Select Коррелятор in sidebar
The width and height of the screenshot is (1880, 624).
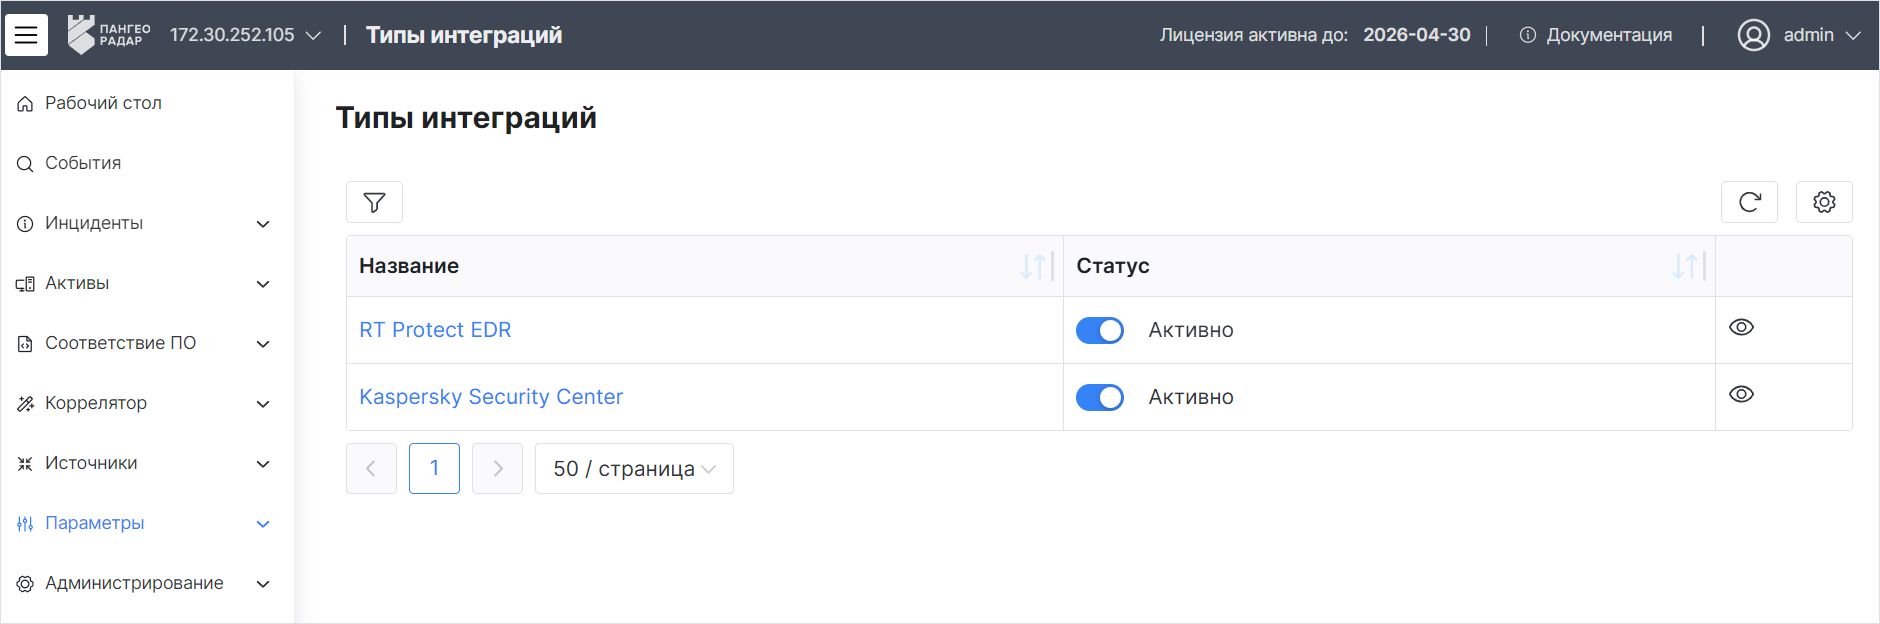(x=96, y=403)
